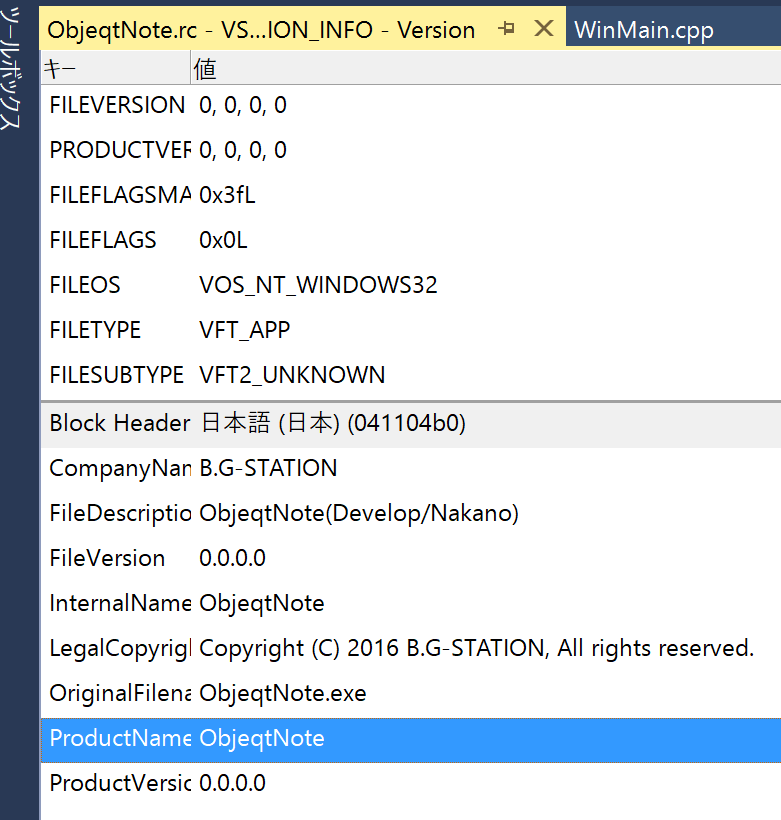Edit the FILEVERSION value 0, 0, 0, 0

coord(243,105)
